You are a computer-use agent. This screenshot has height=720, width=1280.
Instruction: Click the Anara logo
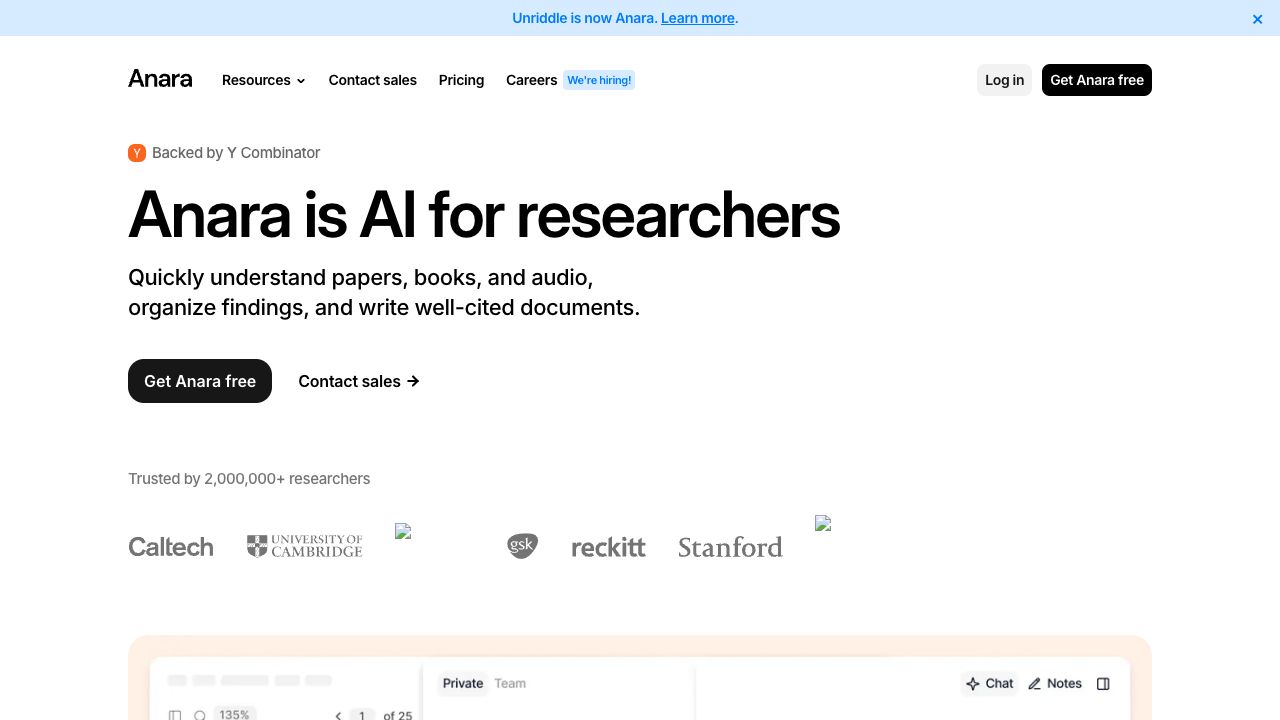pyautogui.click(x=160, y=79)
